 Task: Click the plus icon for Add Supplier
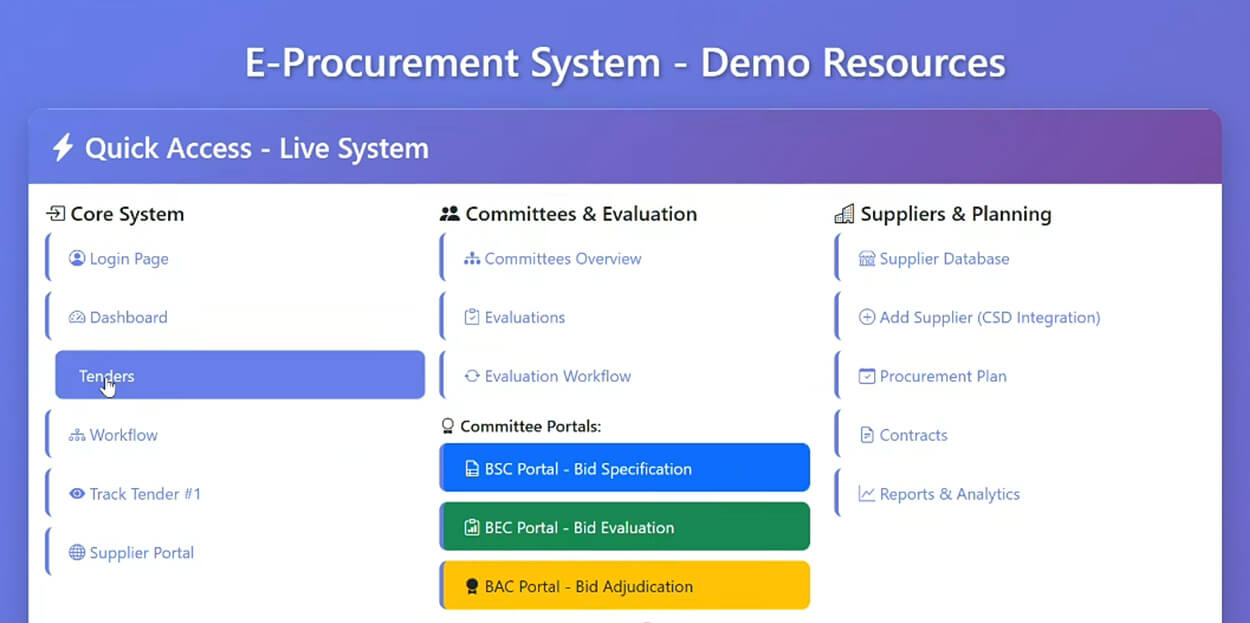click(x=867, y=318)
